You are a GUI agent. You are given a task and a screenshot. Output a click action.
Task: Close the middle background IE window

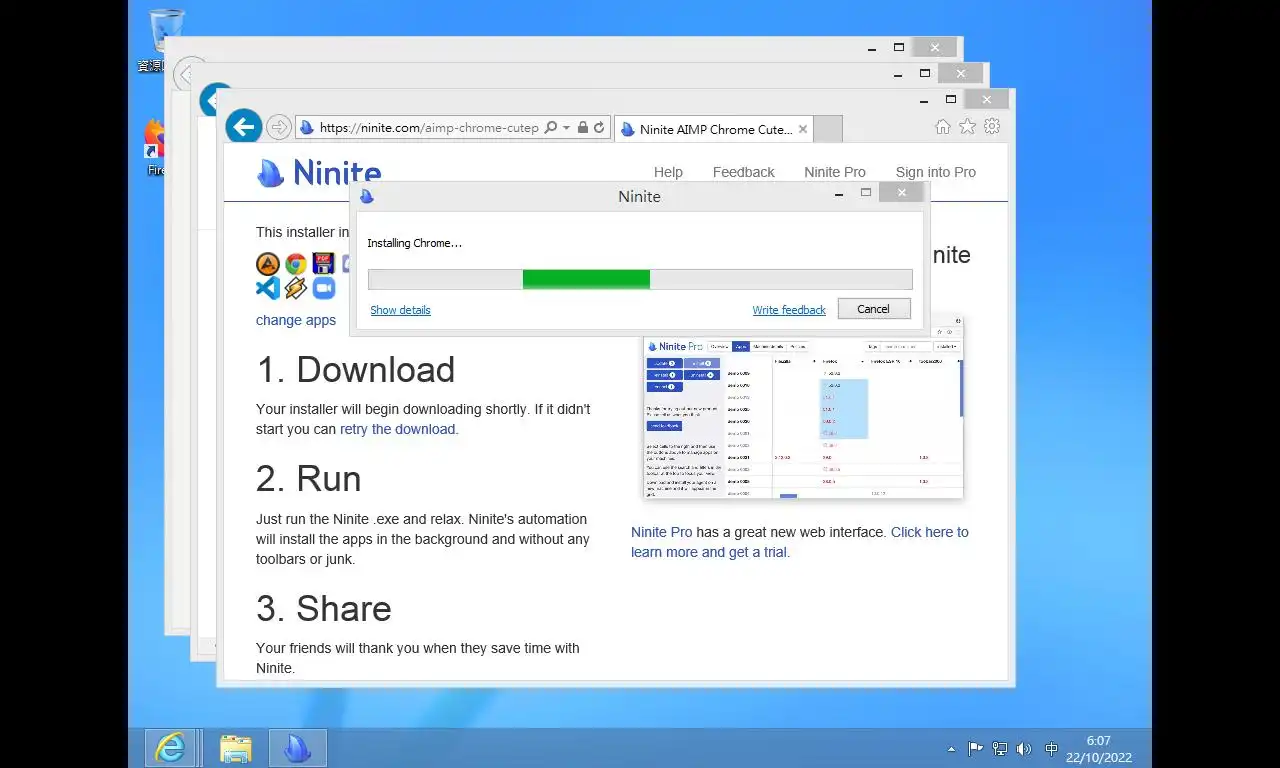pos(960,73)
